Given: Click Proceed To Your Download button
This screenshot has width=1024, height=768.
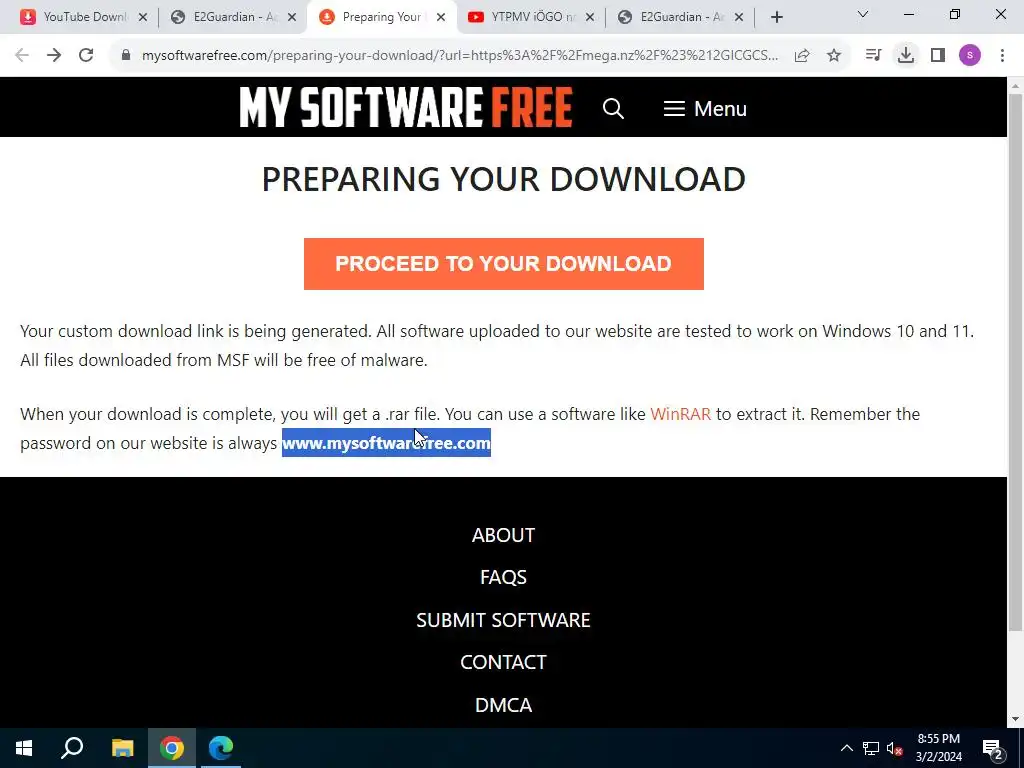Looking at the screenshot, I should tap(504, 264).
